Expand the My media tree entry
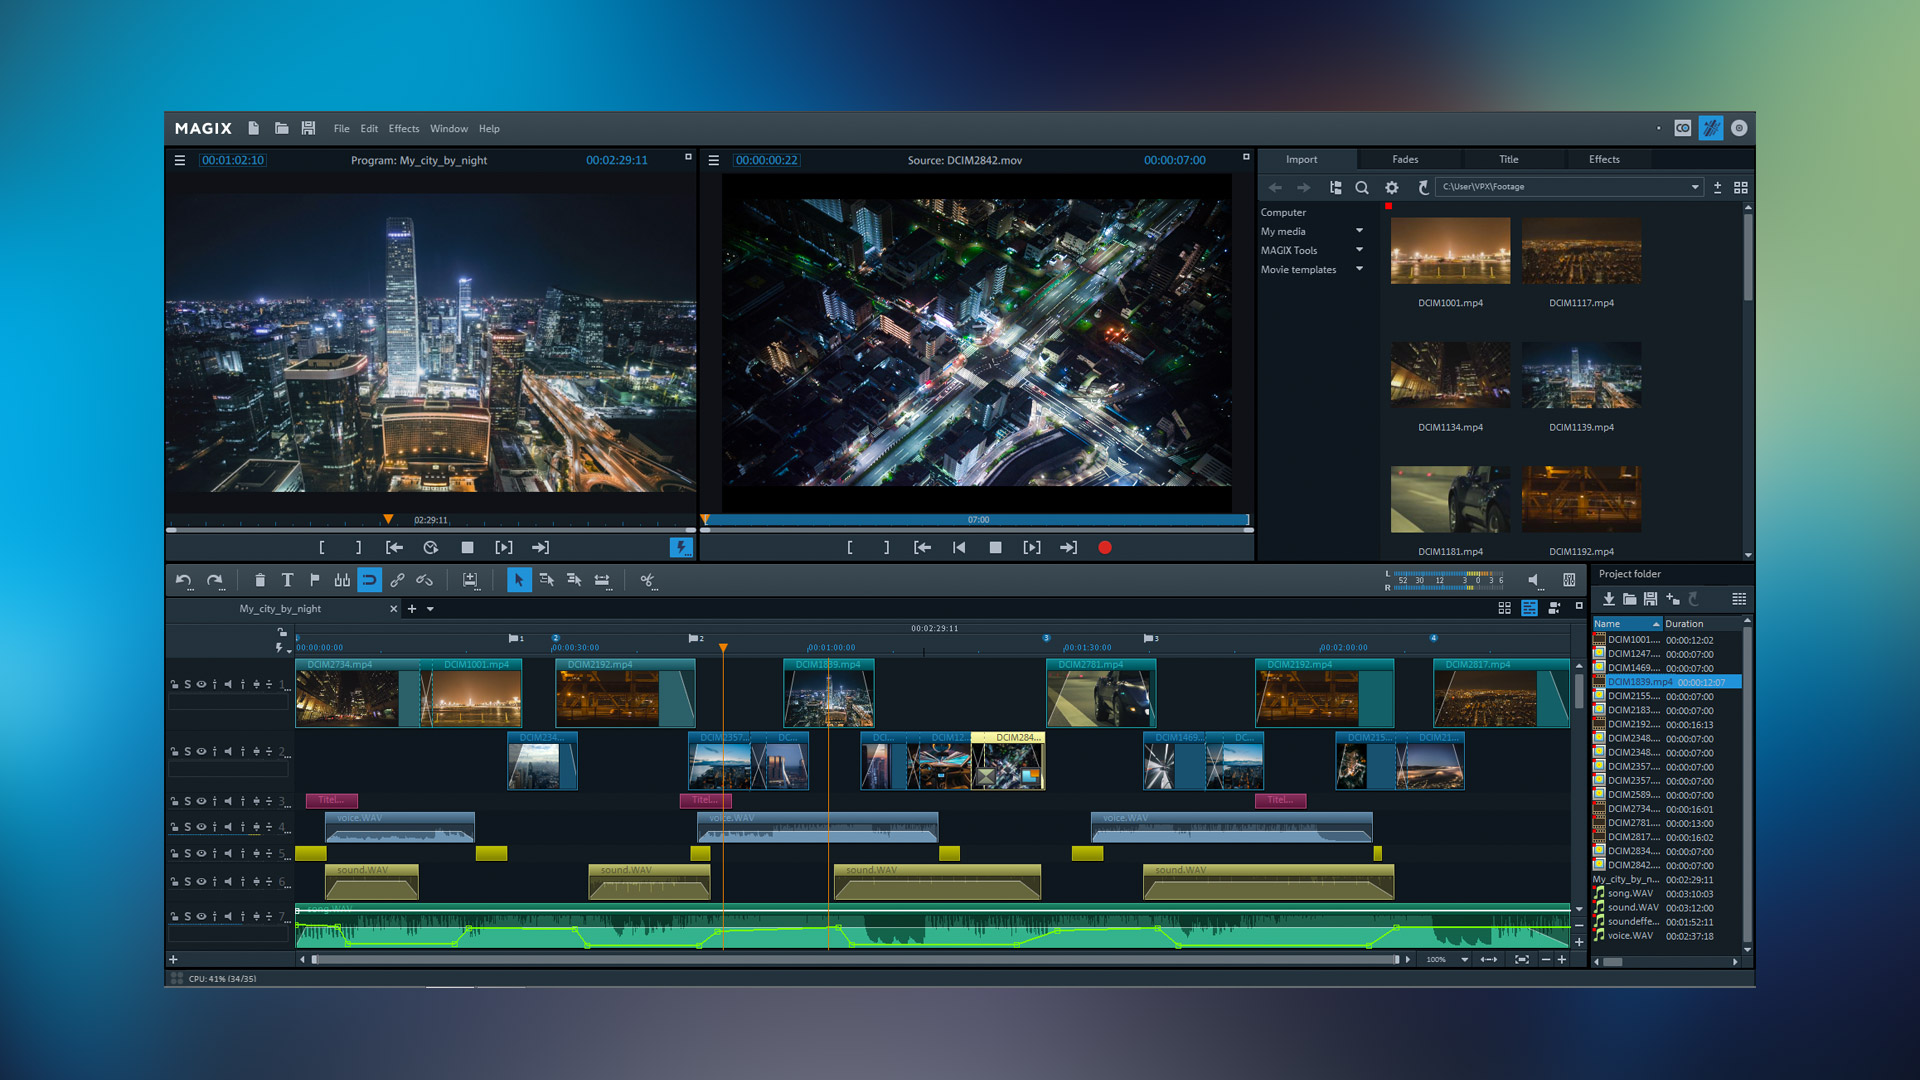Image resolution: width=1920 pixels, height=1080 pixels. coord(1359,231)
